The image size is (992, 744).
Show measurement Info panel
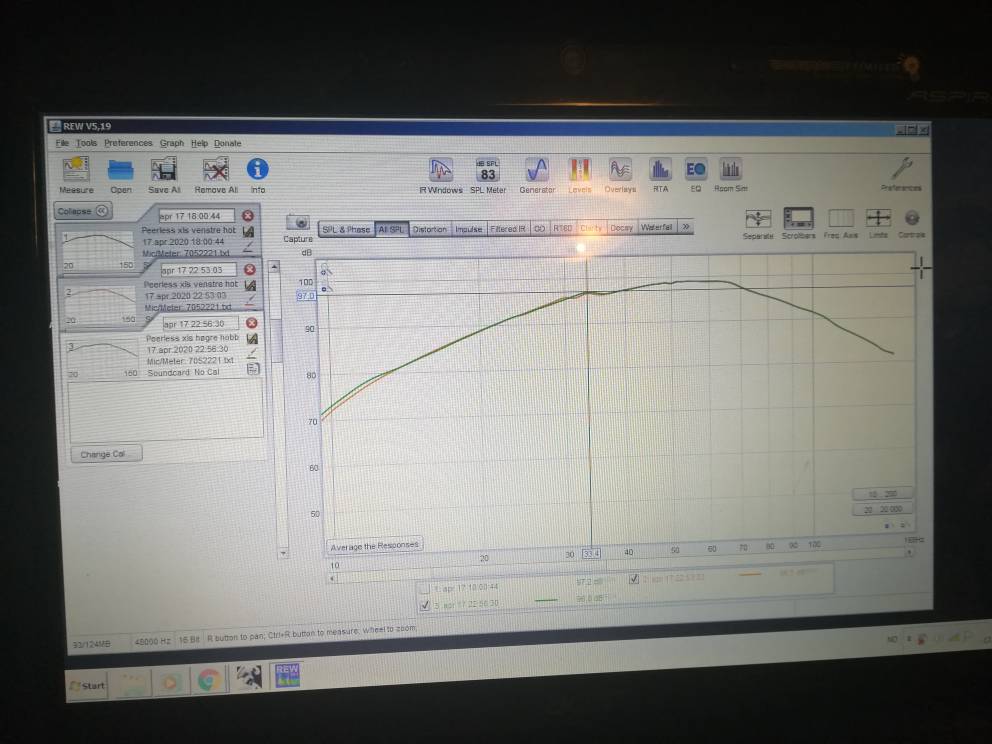[x=257, y=175]
